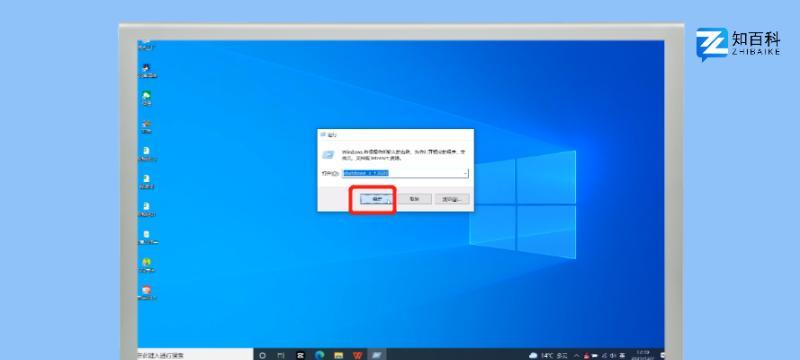This screenshot has height=360, width=800.
Task: Click the Open command input field
Action: 405,173
